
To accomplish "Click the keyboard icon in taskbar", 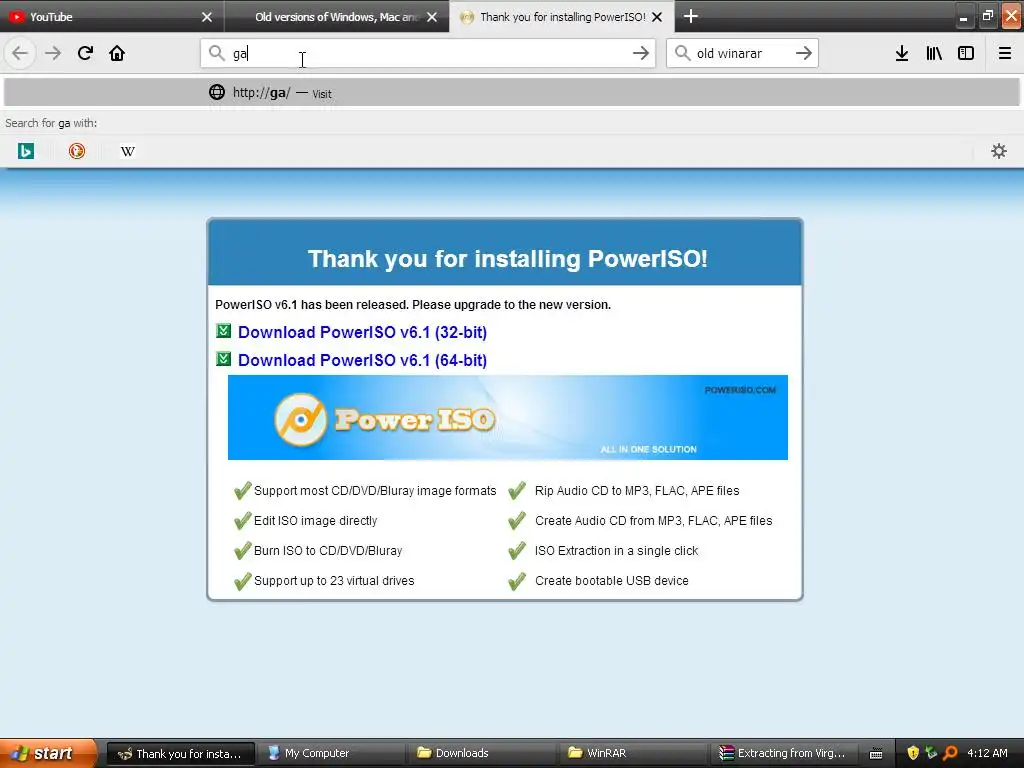I will 876,754.
